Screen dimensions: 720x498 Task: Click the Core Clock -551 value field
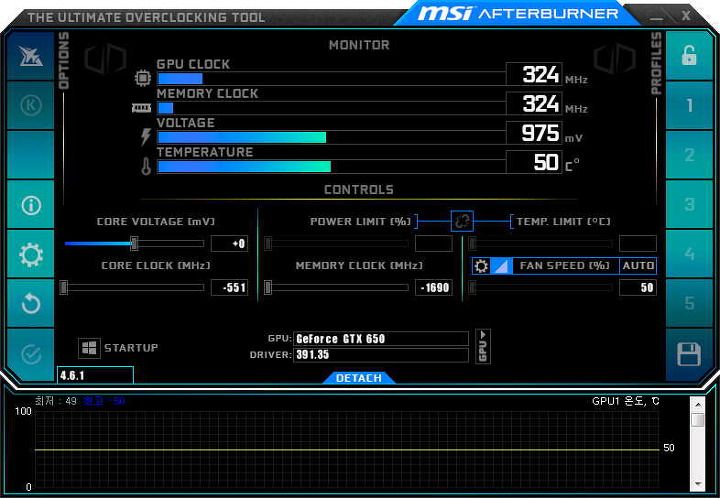point(229,288)
